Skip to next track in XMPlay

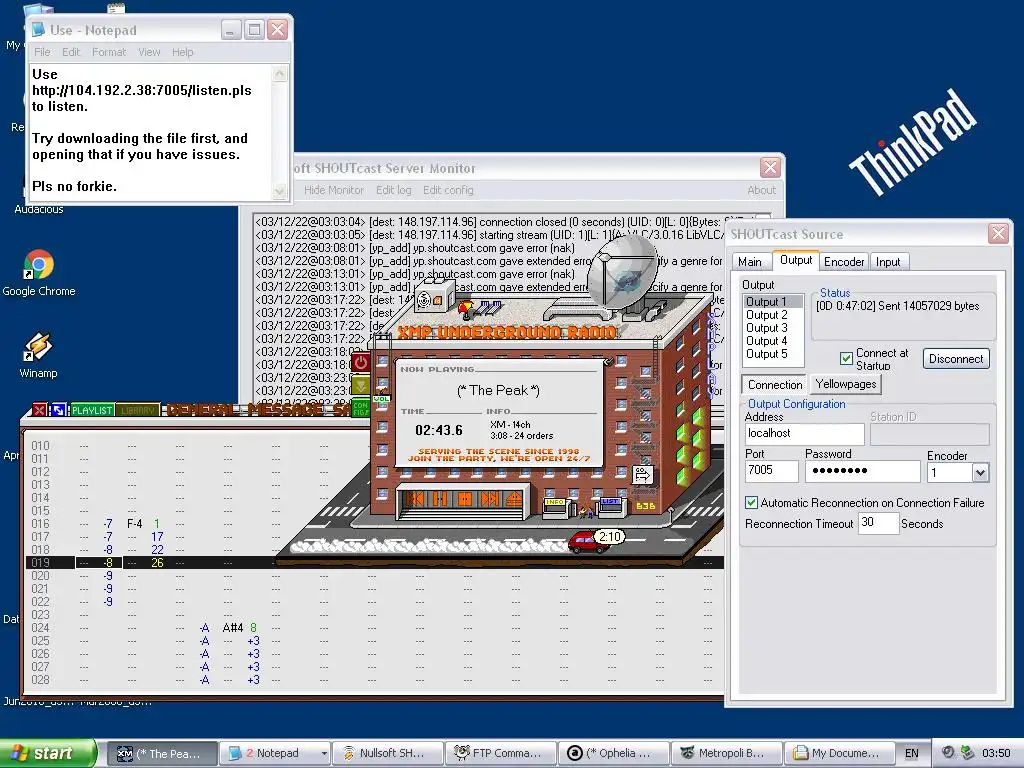490,500
